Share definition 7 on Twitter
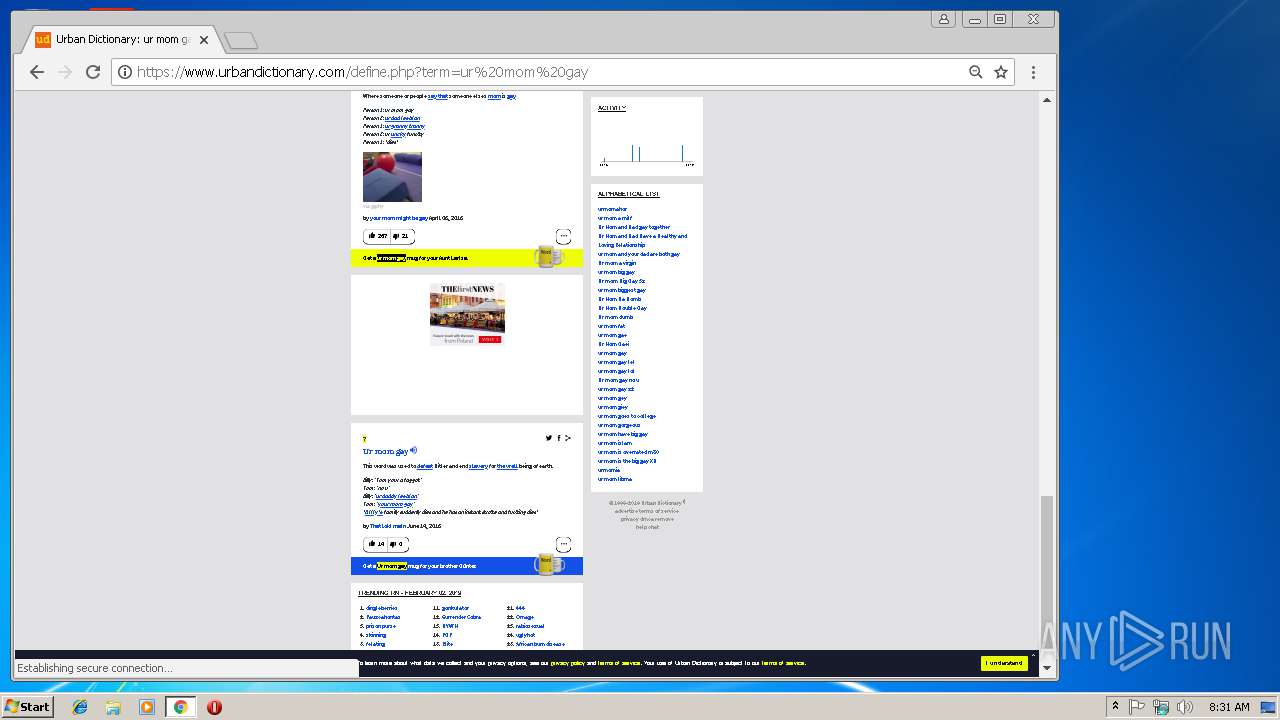This screenshot has width=1280, height=720. point(549,438)
